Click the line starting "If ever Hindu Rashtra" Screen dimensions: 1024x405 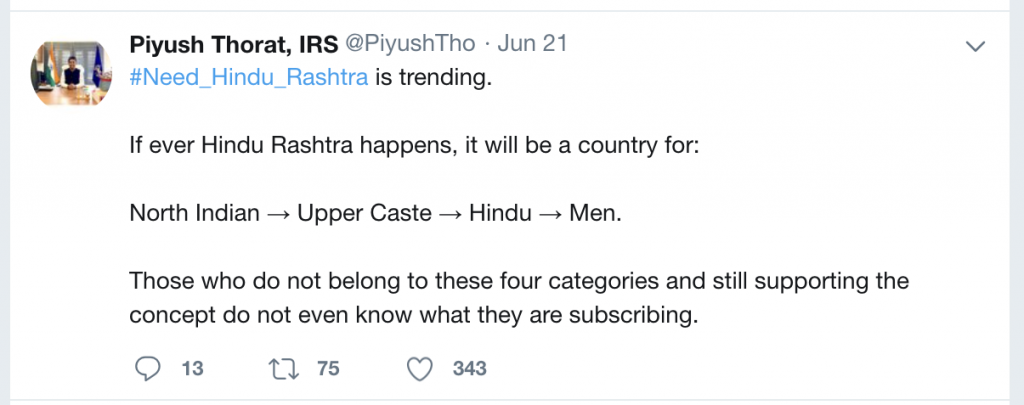pos(374,146)
